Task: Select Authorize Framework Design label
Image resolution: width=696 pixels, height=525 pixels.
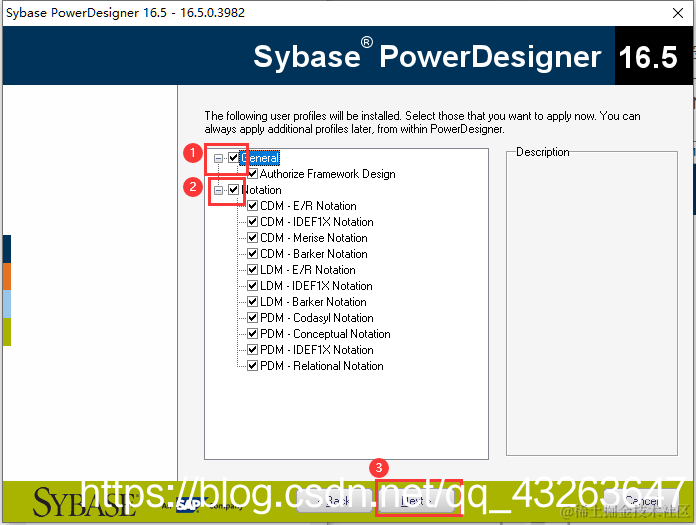Action: [x=328, y=174]
